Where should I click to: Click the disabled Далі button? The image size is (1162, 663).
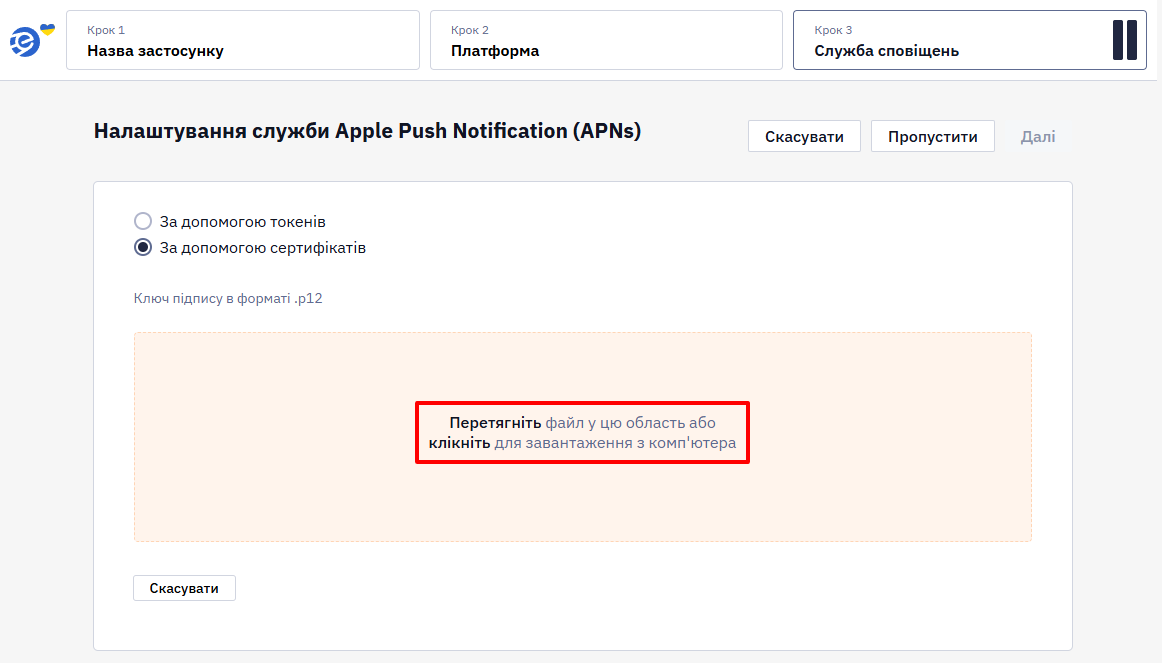pyautogui.click(x=1038, y=136)
